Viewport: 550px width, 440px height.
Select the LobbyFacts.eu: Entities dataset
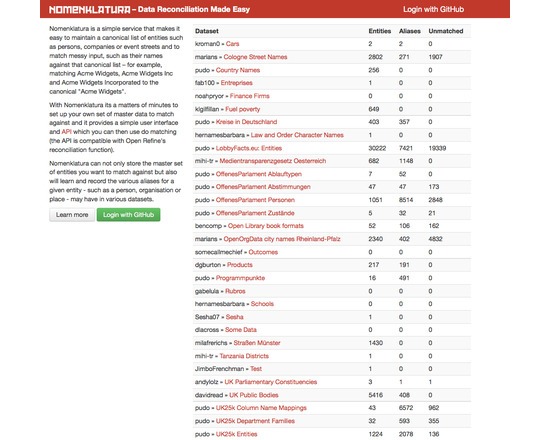[x=249, y=148]
